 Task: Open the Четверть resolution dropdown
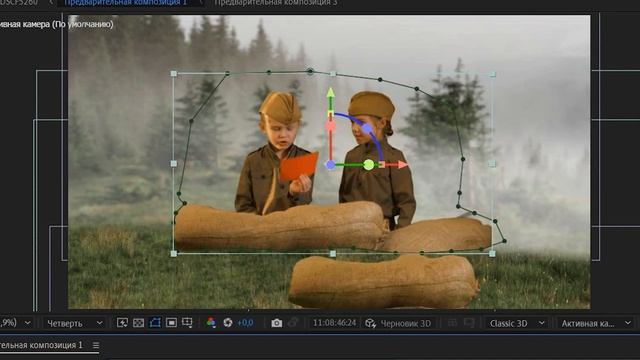coord(74,323)
